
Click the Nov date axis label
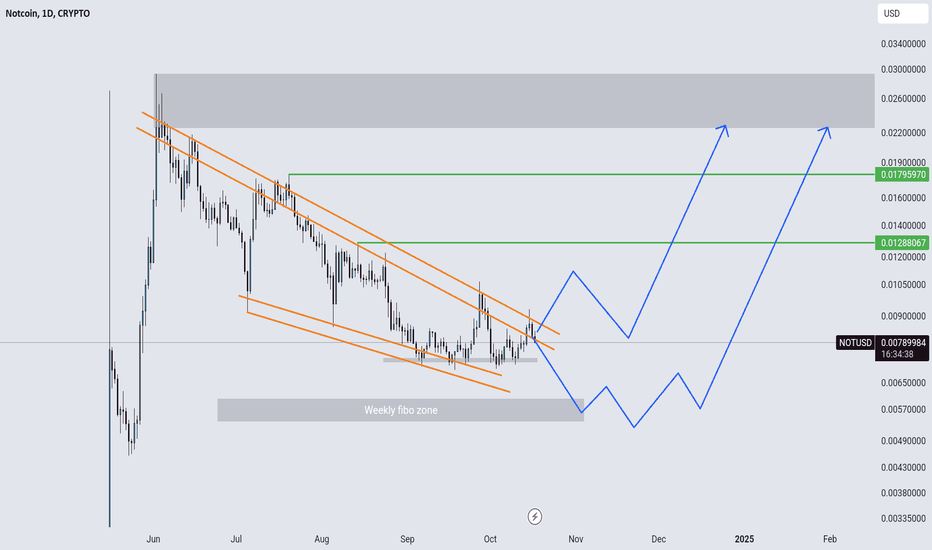[575, 539]
